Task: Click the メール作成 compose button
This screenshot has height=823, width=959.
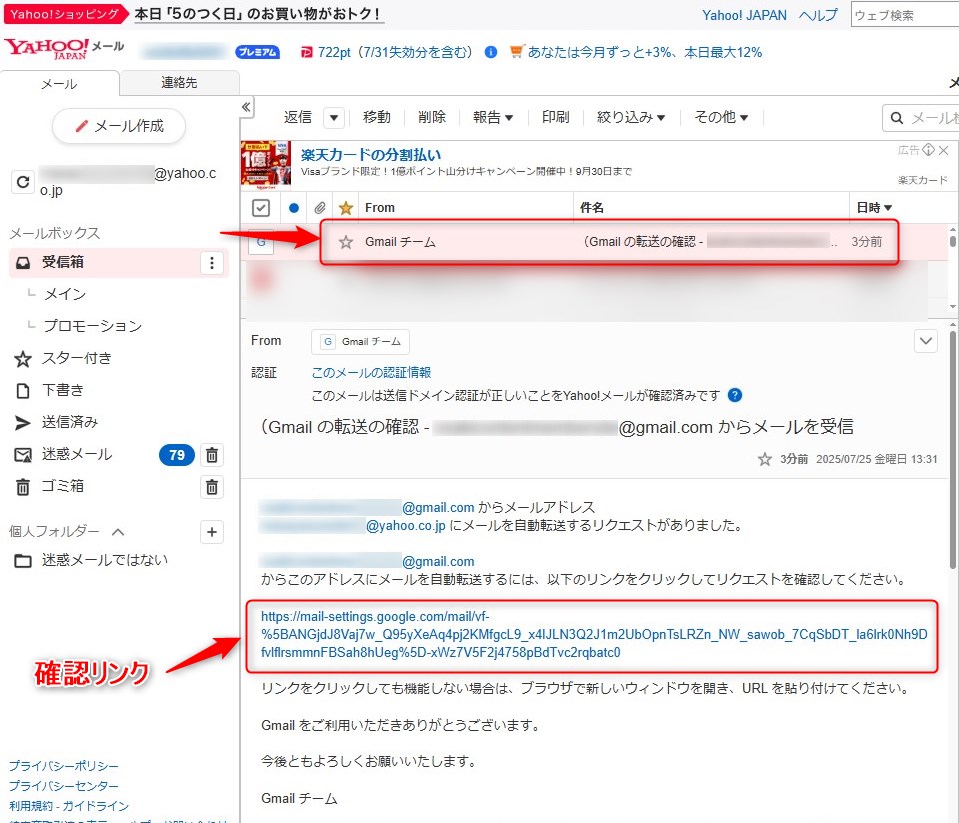Action: [119, 126]
